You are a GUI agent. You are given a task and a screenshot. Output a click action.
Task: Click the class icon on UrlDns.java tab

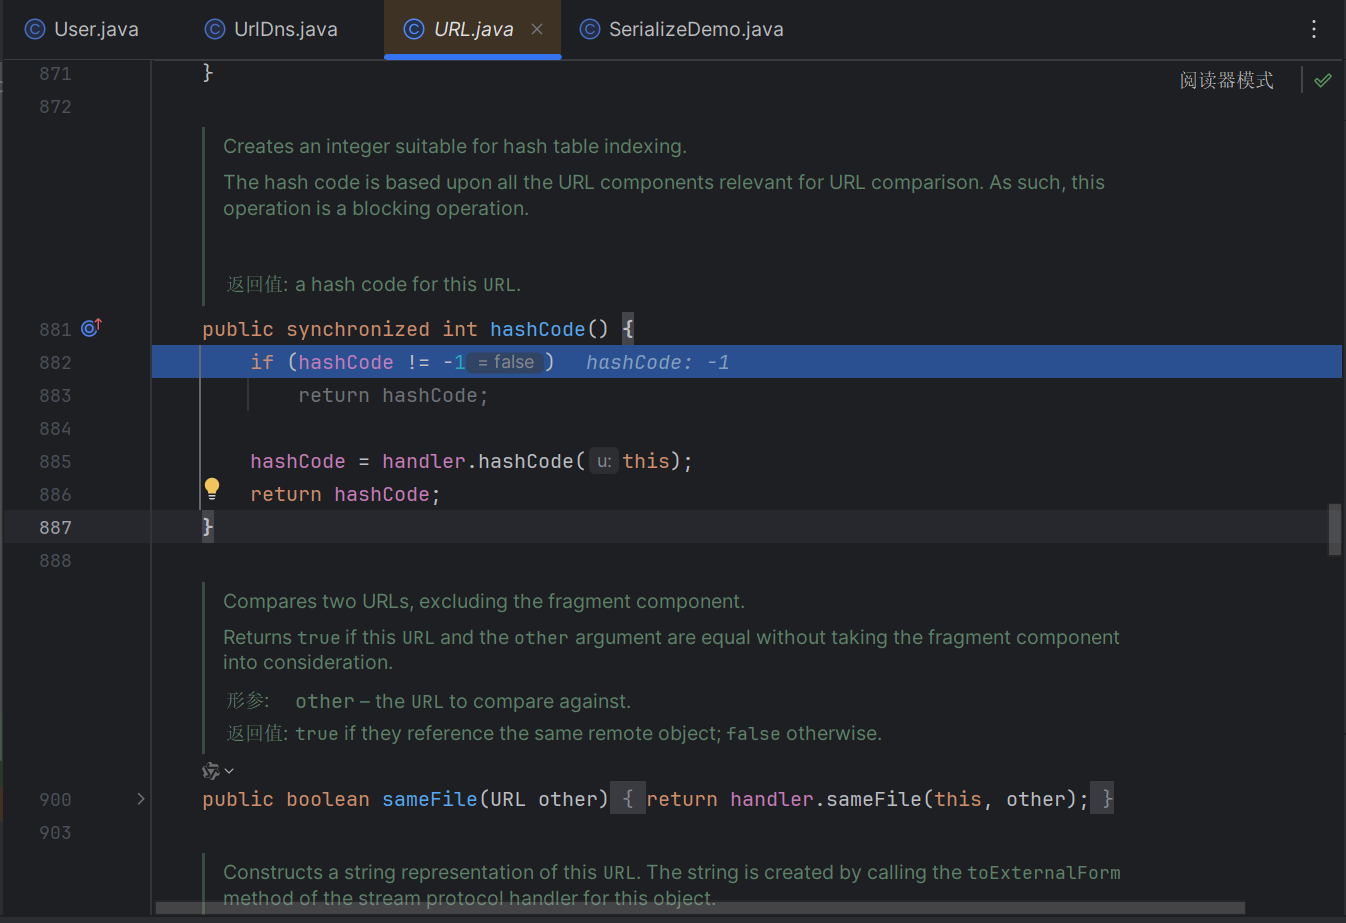pos(215,29)
